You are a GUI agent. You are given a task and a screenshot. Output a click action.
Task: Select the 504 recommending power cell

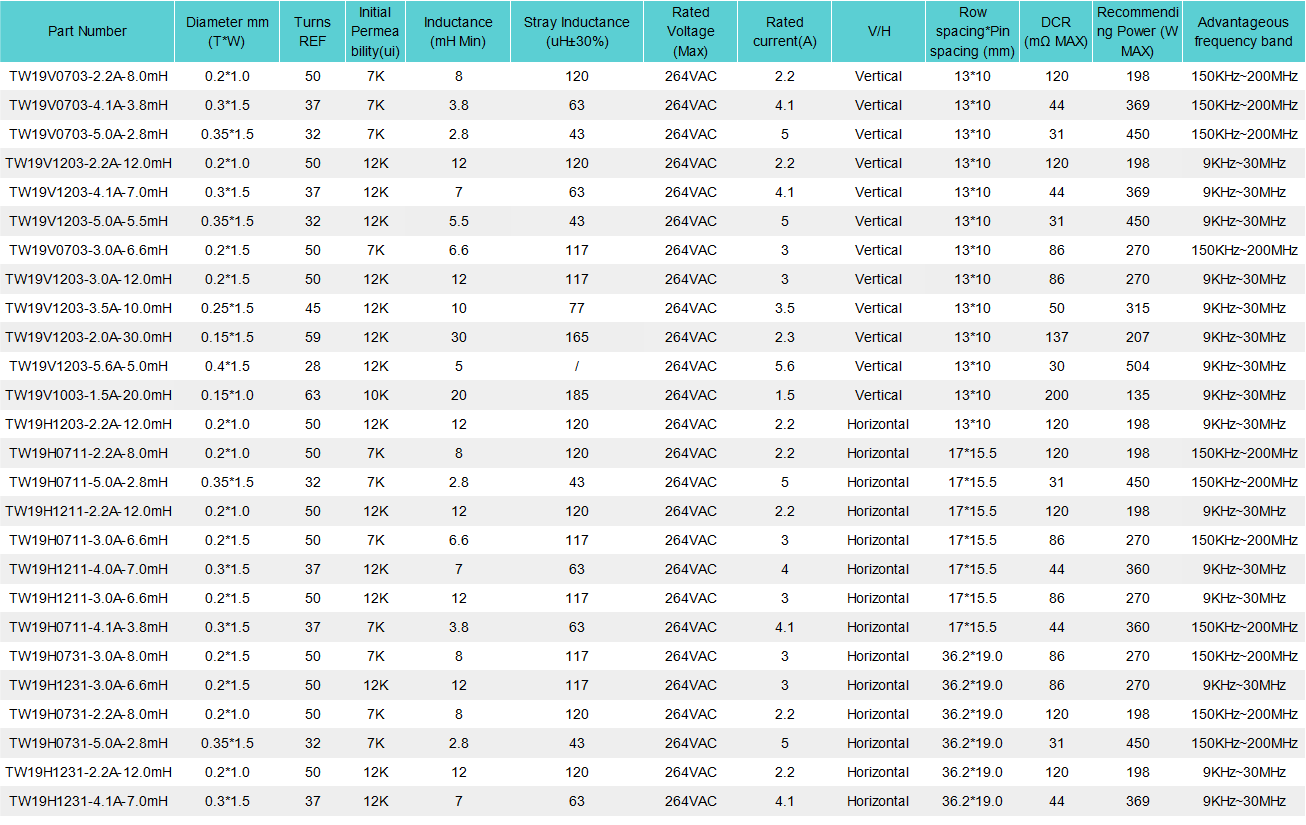pos(1137,366)
